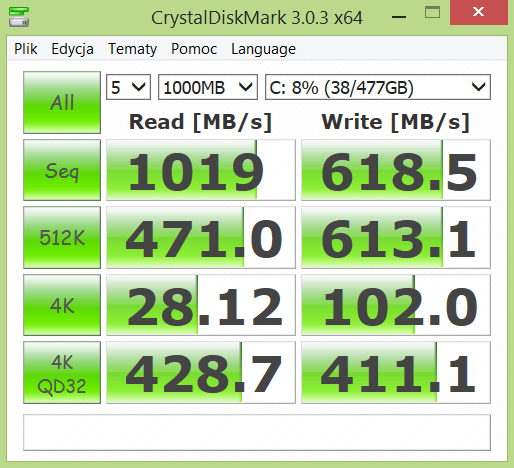
Task: Open the test size dropdown showing 1000MB
Action: pos(208,87)
